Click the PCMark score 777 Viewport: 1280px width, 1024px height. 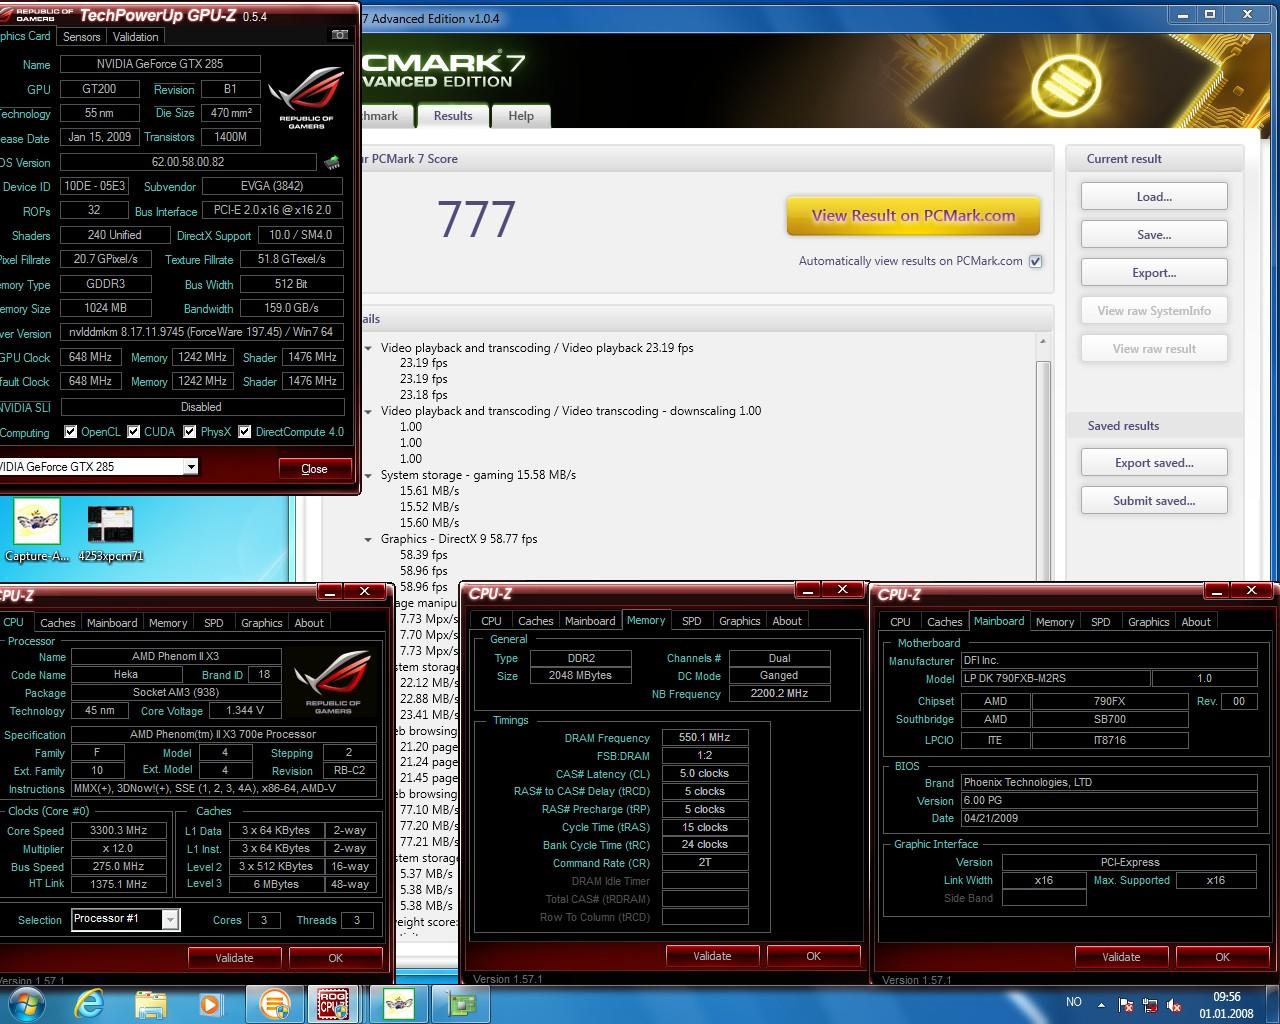tap(476, 219)
